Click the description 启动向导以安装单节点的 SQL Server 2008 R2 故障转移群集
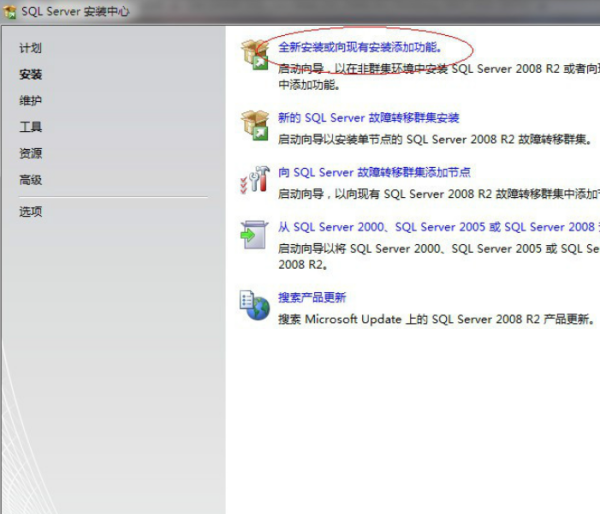 click(x=435, y=139)
